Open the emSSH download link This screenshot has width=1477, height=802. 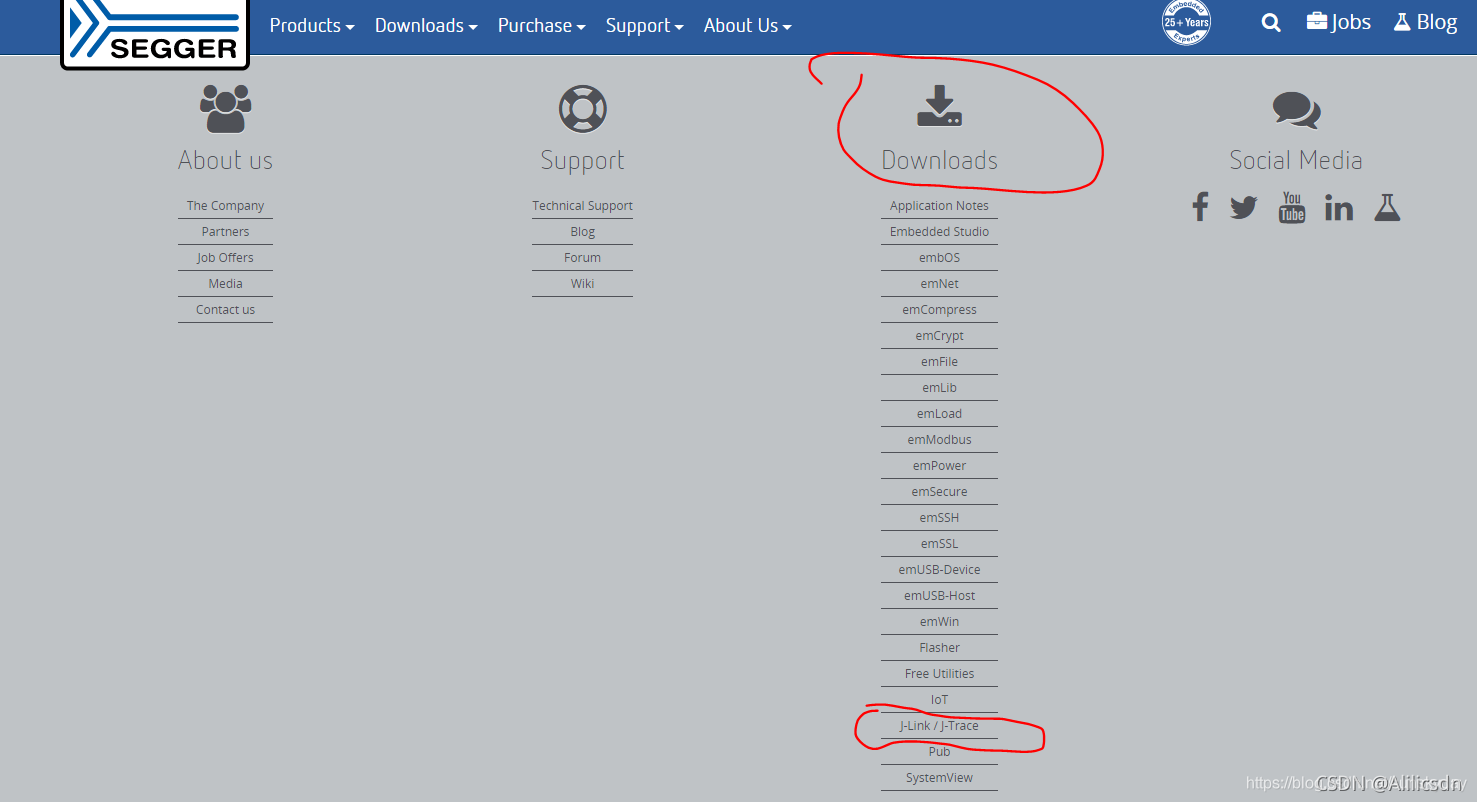pos(939,518)
